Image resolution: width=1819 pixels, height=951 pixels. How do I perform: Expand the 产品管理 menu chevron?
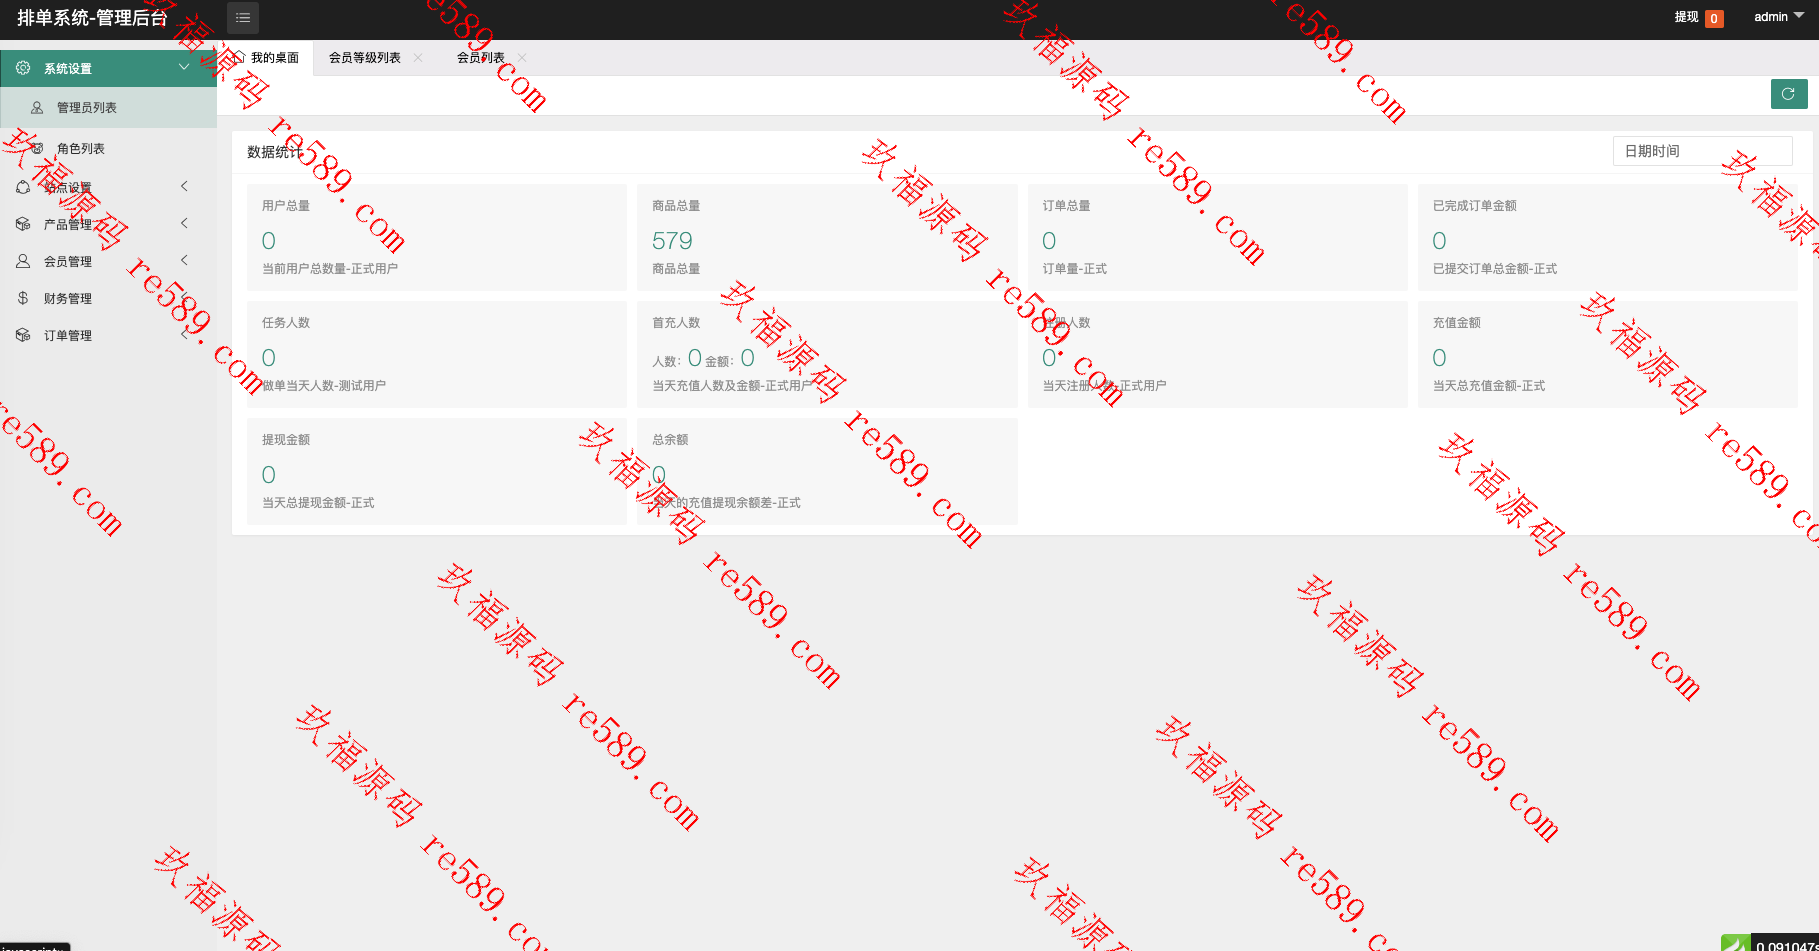coord(184,223)
